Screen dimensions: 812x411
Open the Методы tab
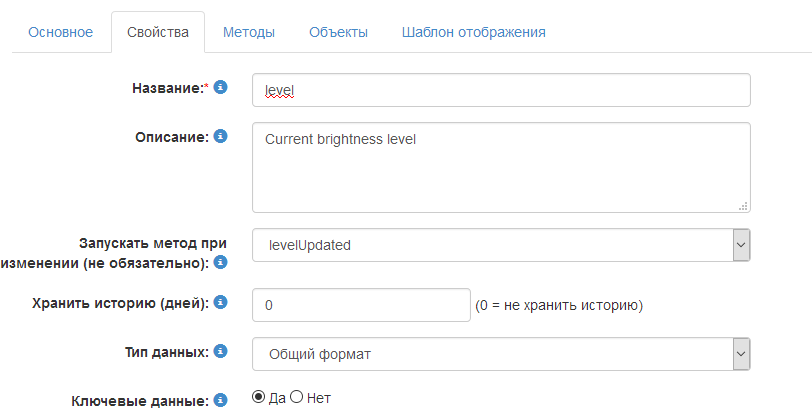249,32
